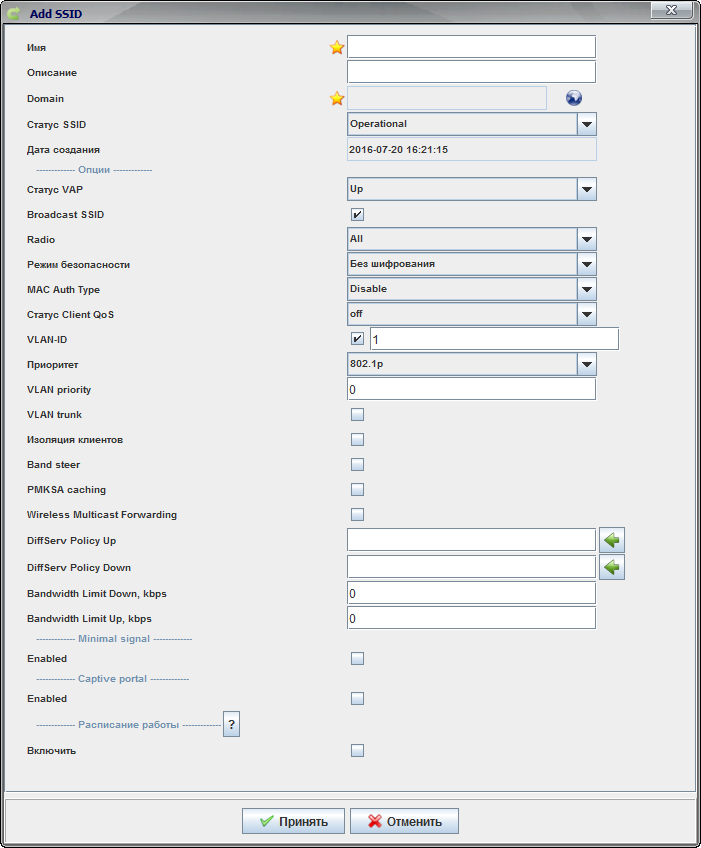Click the Add SSID title bar icon
The height and width of the screenshot is (848, 701).
coord(14,10)
